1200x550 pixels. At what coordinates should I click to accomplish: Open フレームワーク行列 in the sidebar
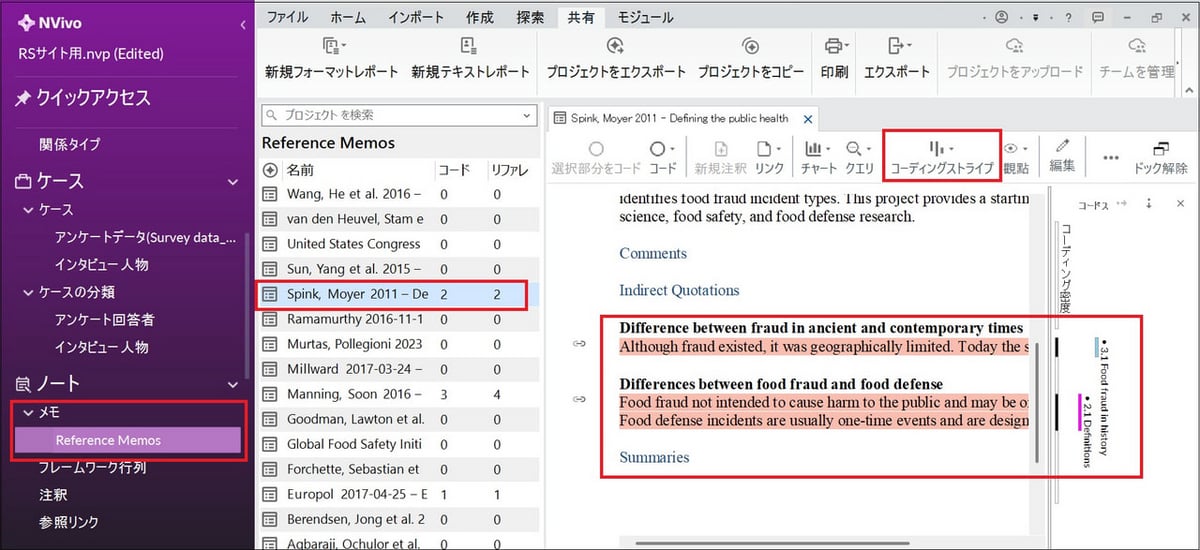pyautogui.click(x=92, y=467)
